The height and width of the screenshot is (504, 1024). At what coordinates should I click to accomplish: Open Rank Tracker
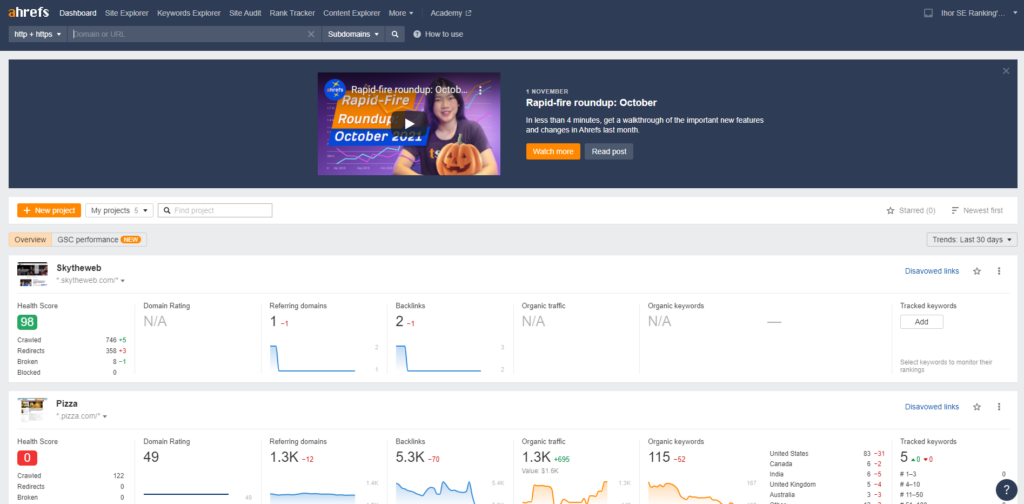pos(292,13)
